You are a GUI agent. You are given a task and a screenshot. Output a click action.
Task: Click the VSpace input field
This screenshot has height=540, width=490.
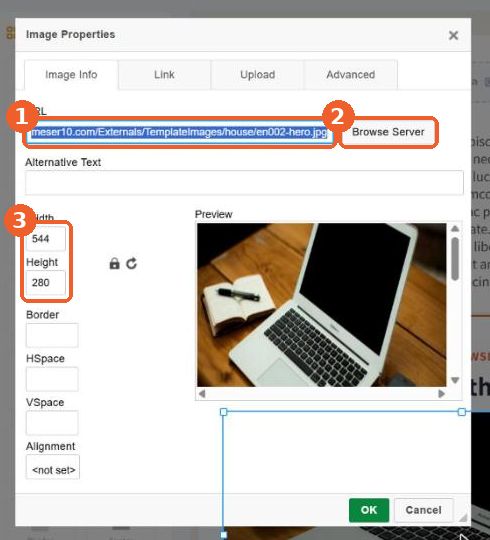[x=52, y=423]
